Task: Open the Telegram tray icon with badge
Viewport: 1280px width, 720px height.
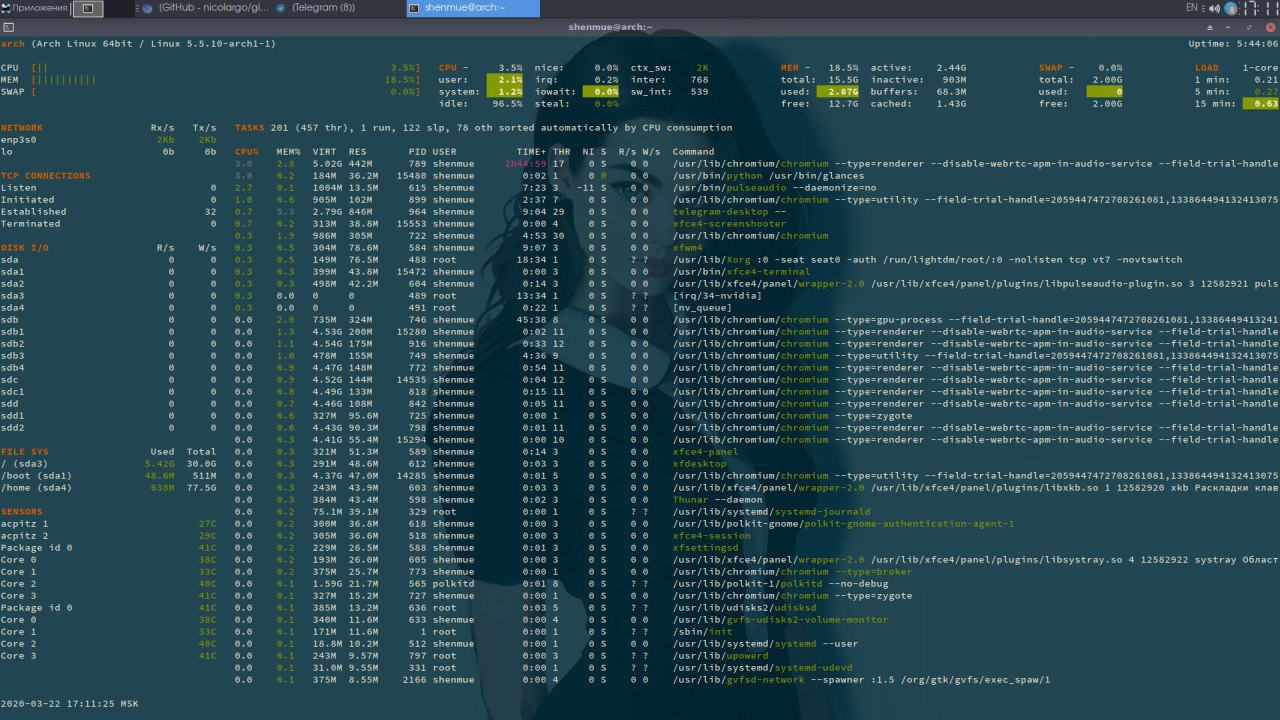Action: (x=1230, y=8)
